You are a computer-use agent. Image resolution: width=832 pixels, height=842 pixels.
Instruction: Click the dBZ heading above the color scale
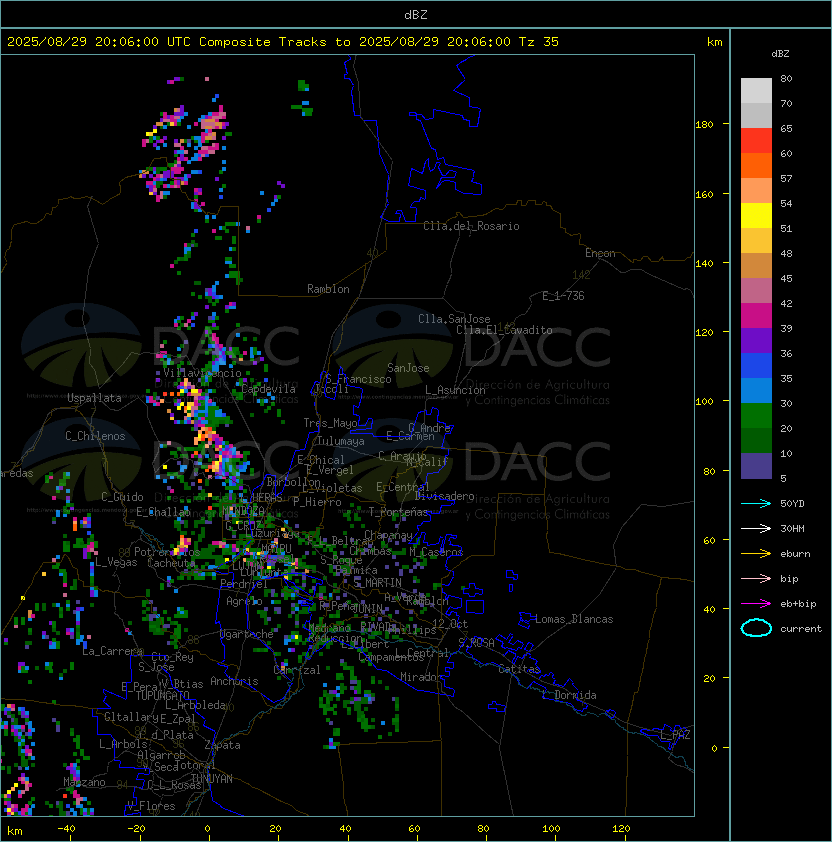click(780, 54)
